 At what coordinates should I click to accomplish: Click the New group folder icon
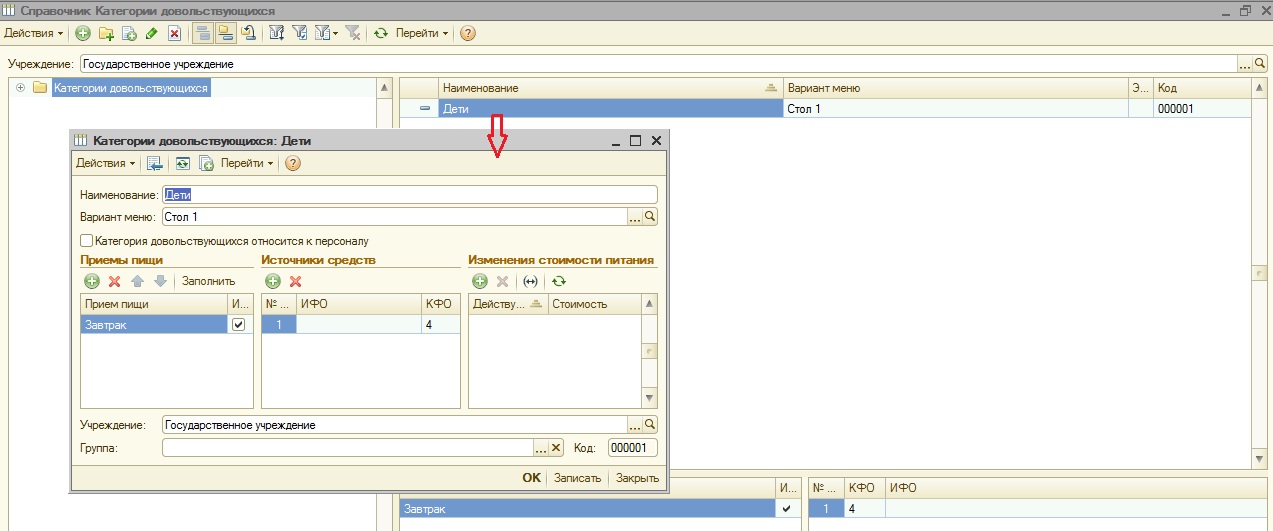pyautogui.click(x=106, y=33)
